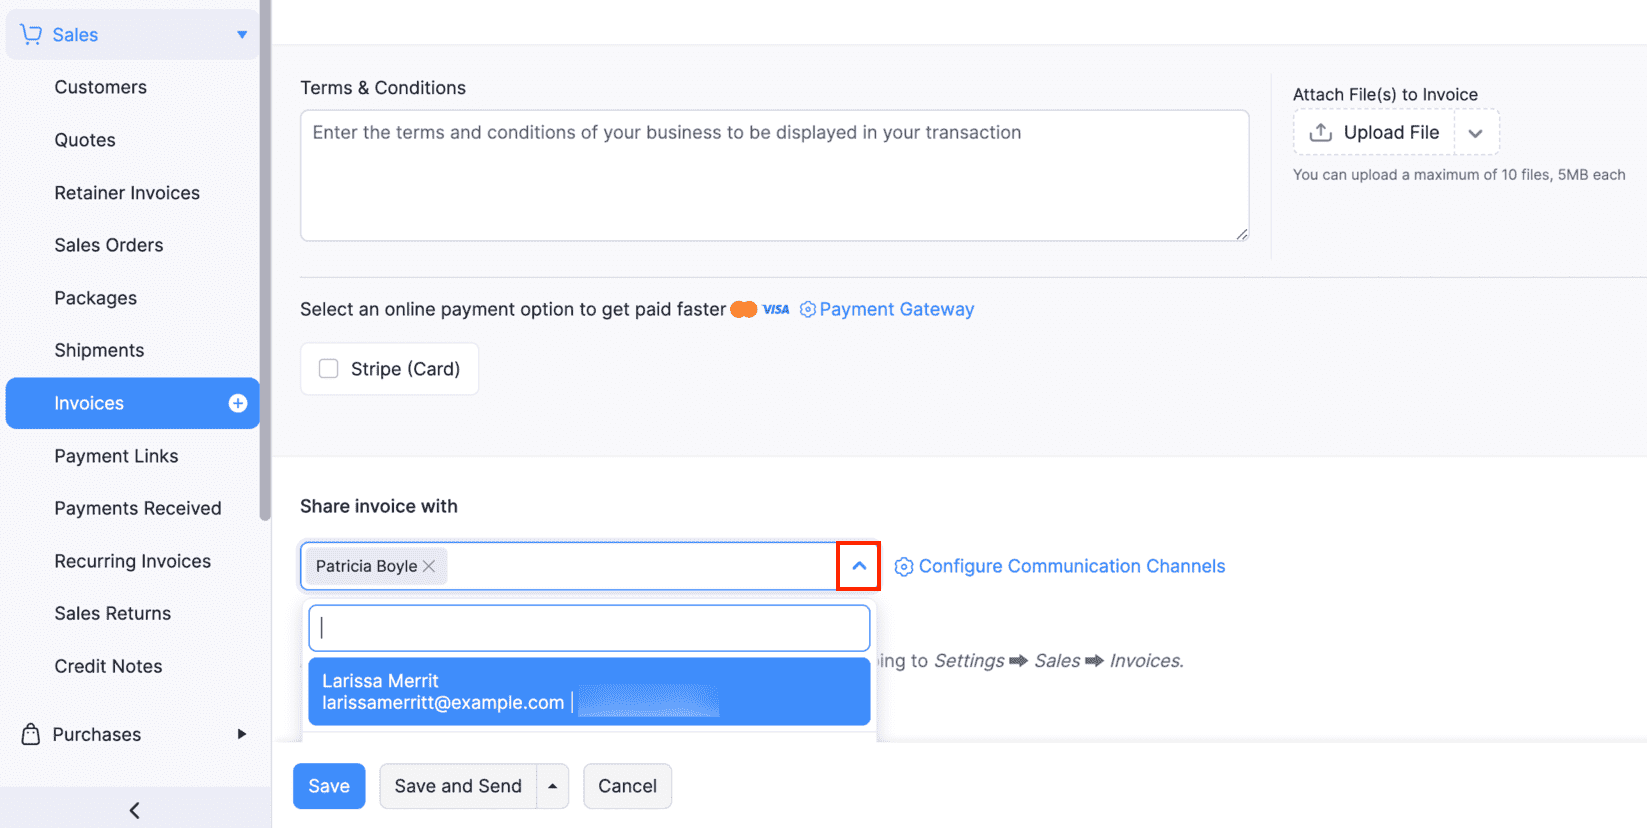The width and height of the screenshot is (1647, 828).
Task: Open the Payment Gateway gear icon
Action: coord(807,309)
